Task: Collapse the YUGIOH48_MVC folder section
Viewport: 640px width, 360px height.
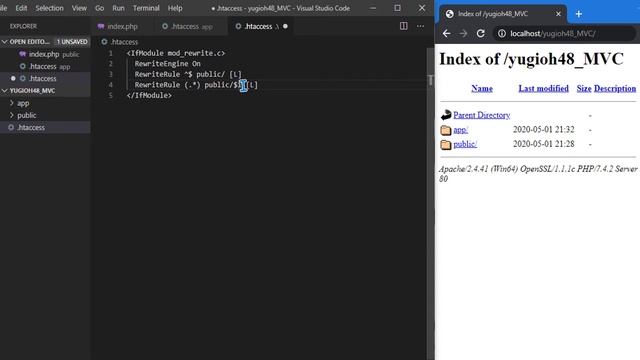Action: (x=5, y=91)
